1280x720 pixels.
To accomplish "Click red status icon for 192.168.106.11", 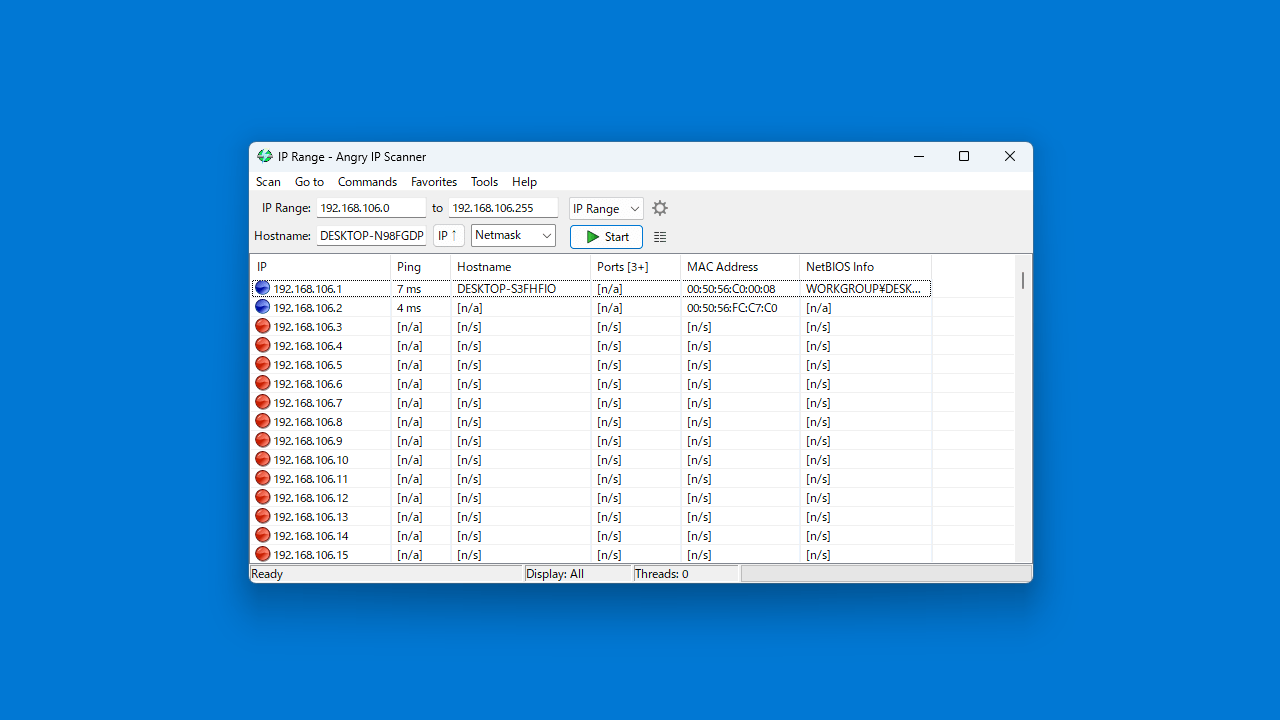I will point(263,478).
